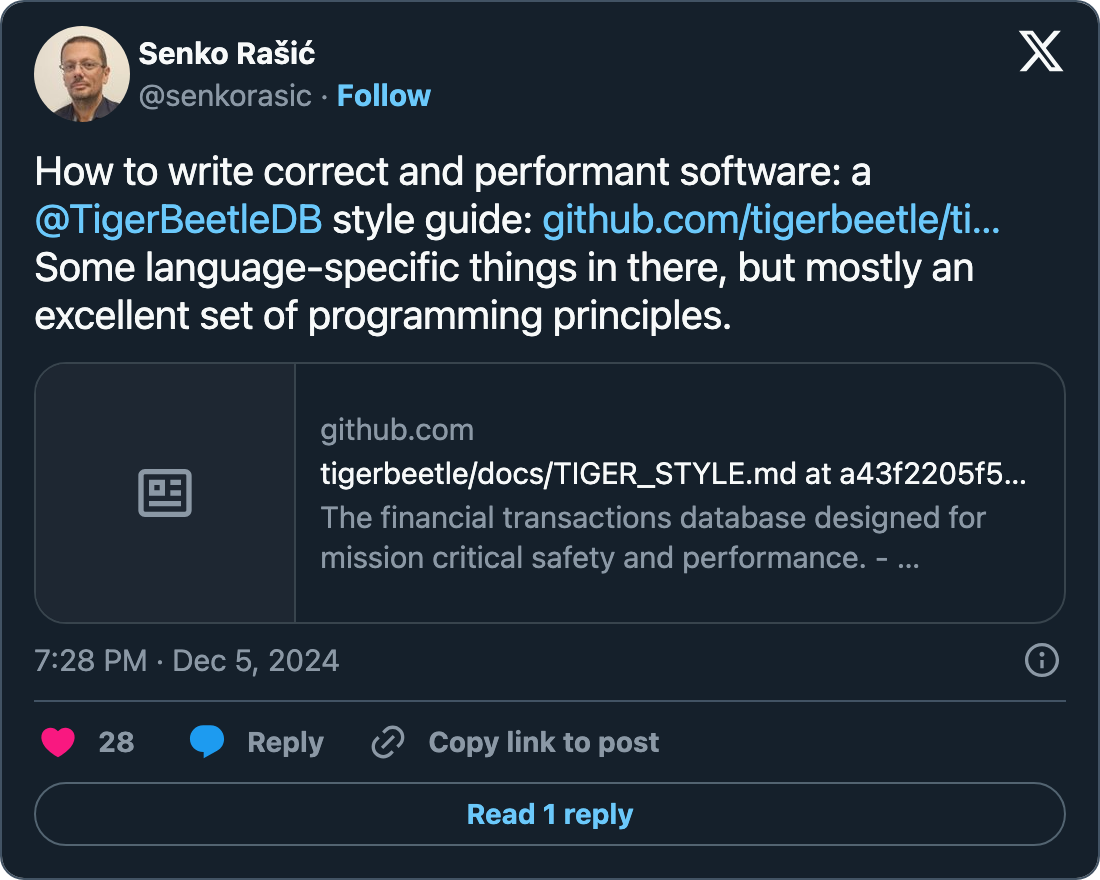1100x880 pixels.
Task: Click the Reply text button
Action: click(x=285, y=742)
